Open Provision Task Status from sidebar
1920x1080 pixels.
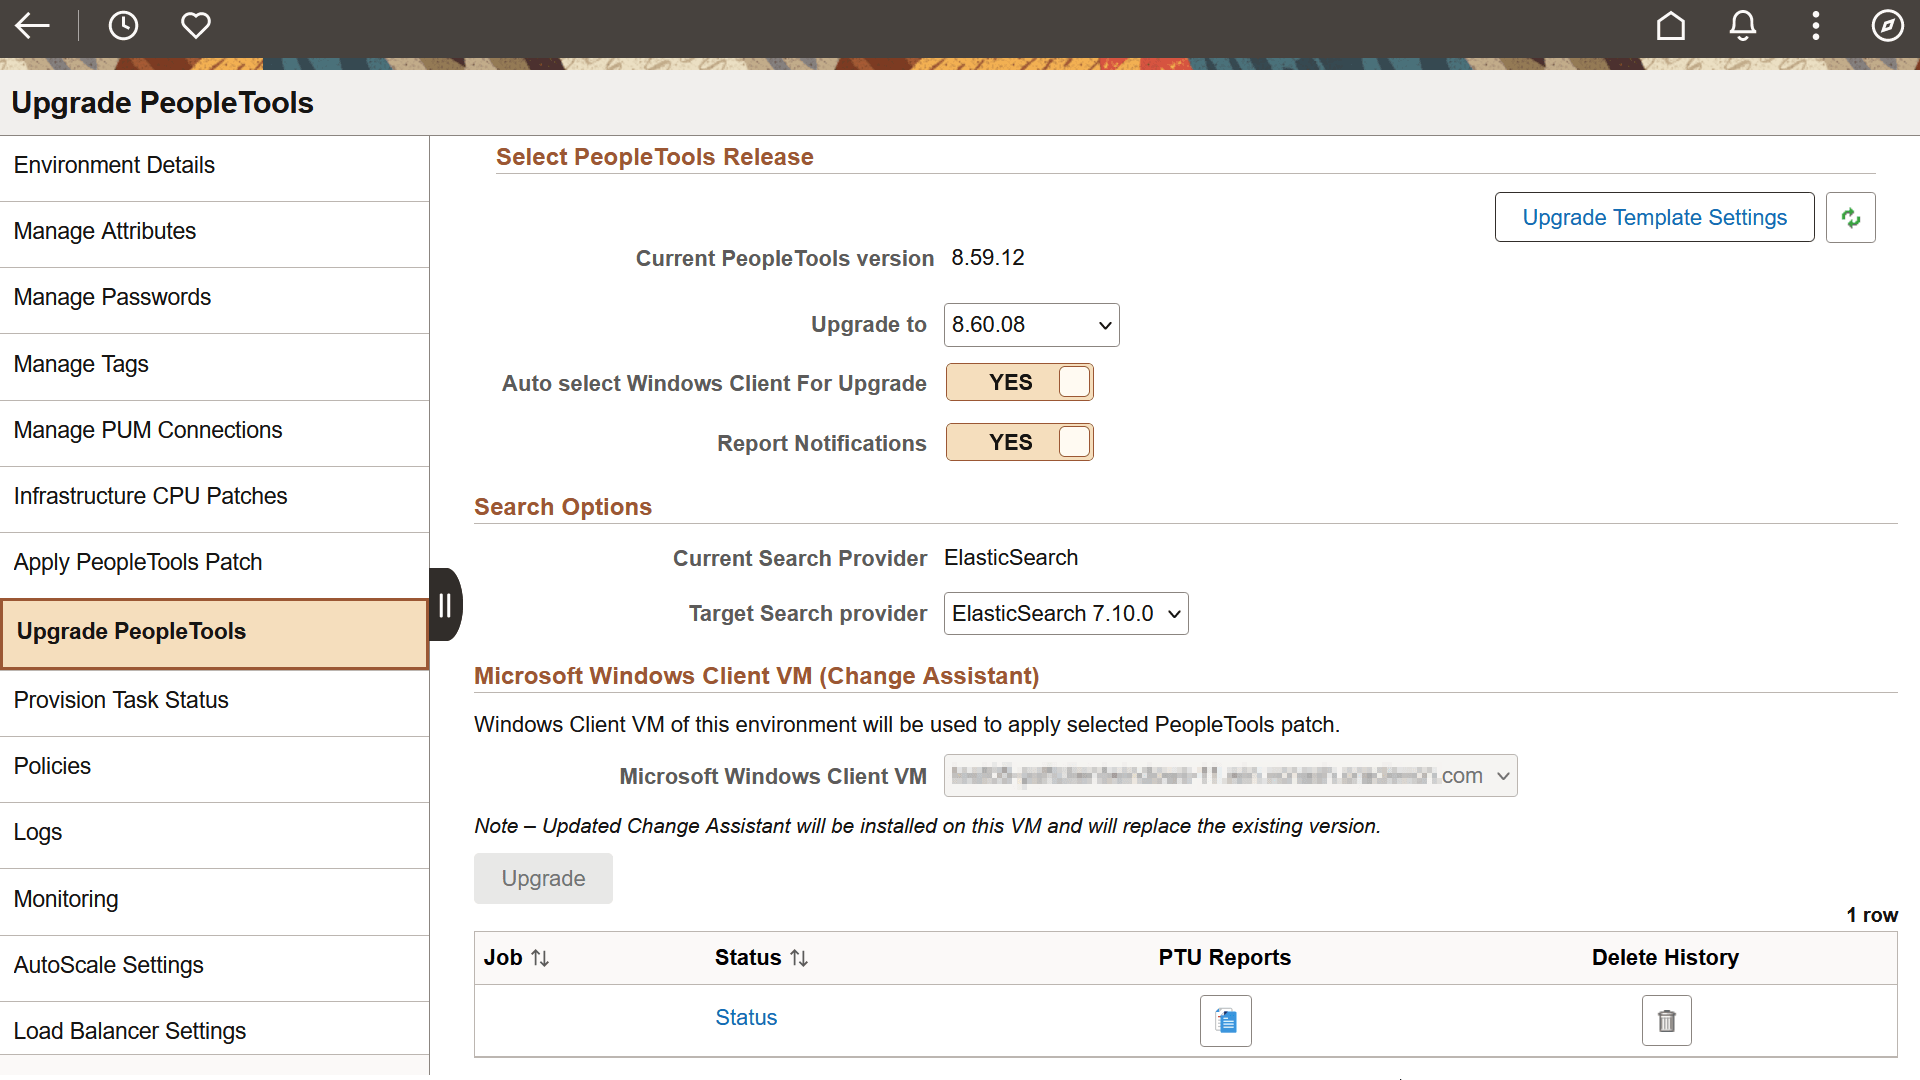(121, 700)
